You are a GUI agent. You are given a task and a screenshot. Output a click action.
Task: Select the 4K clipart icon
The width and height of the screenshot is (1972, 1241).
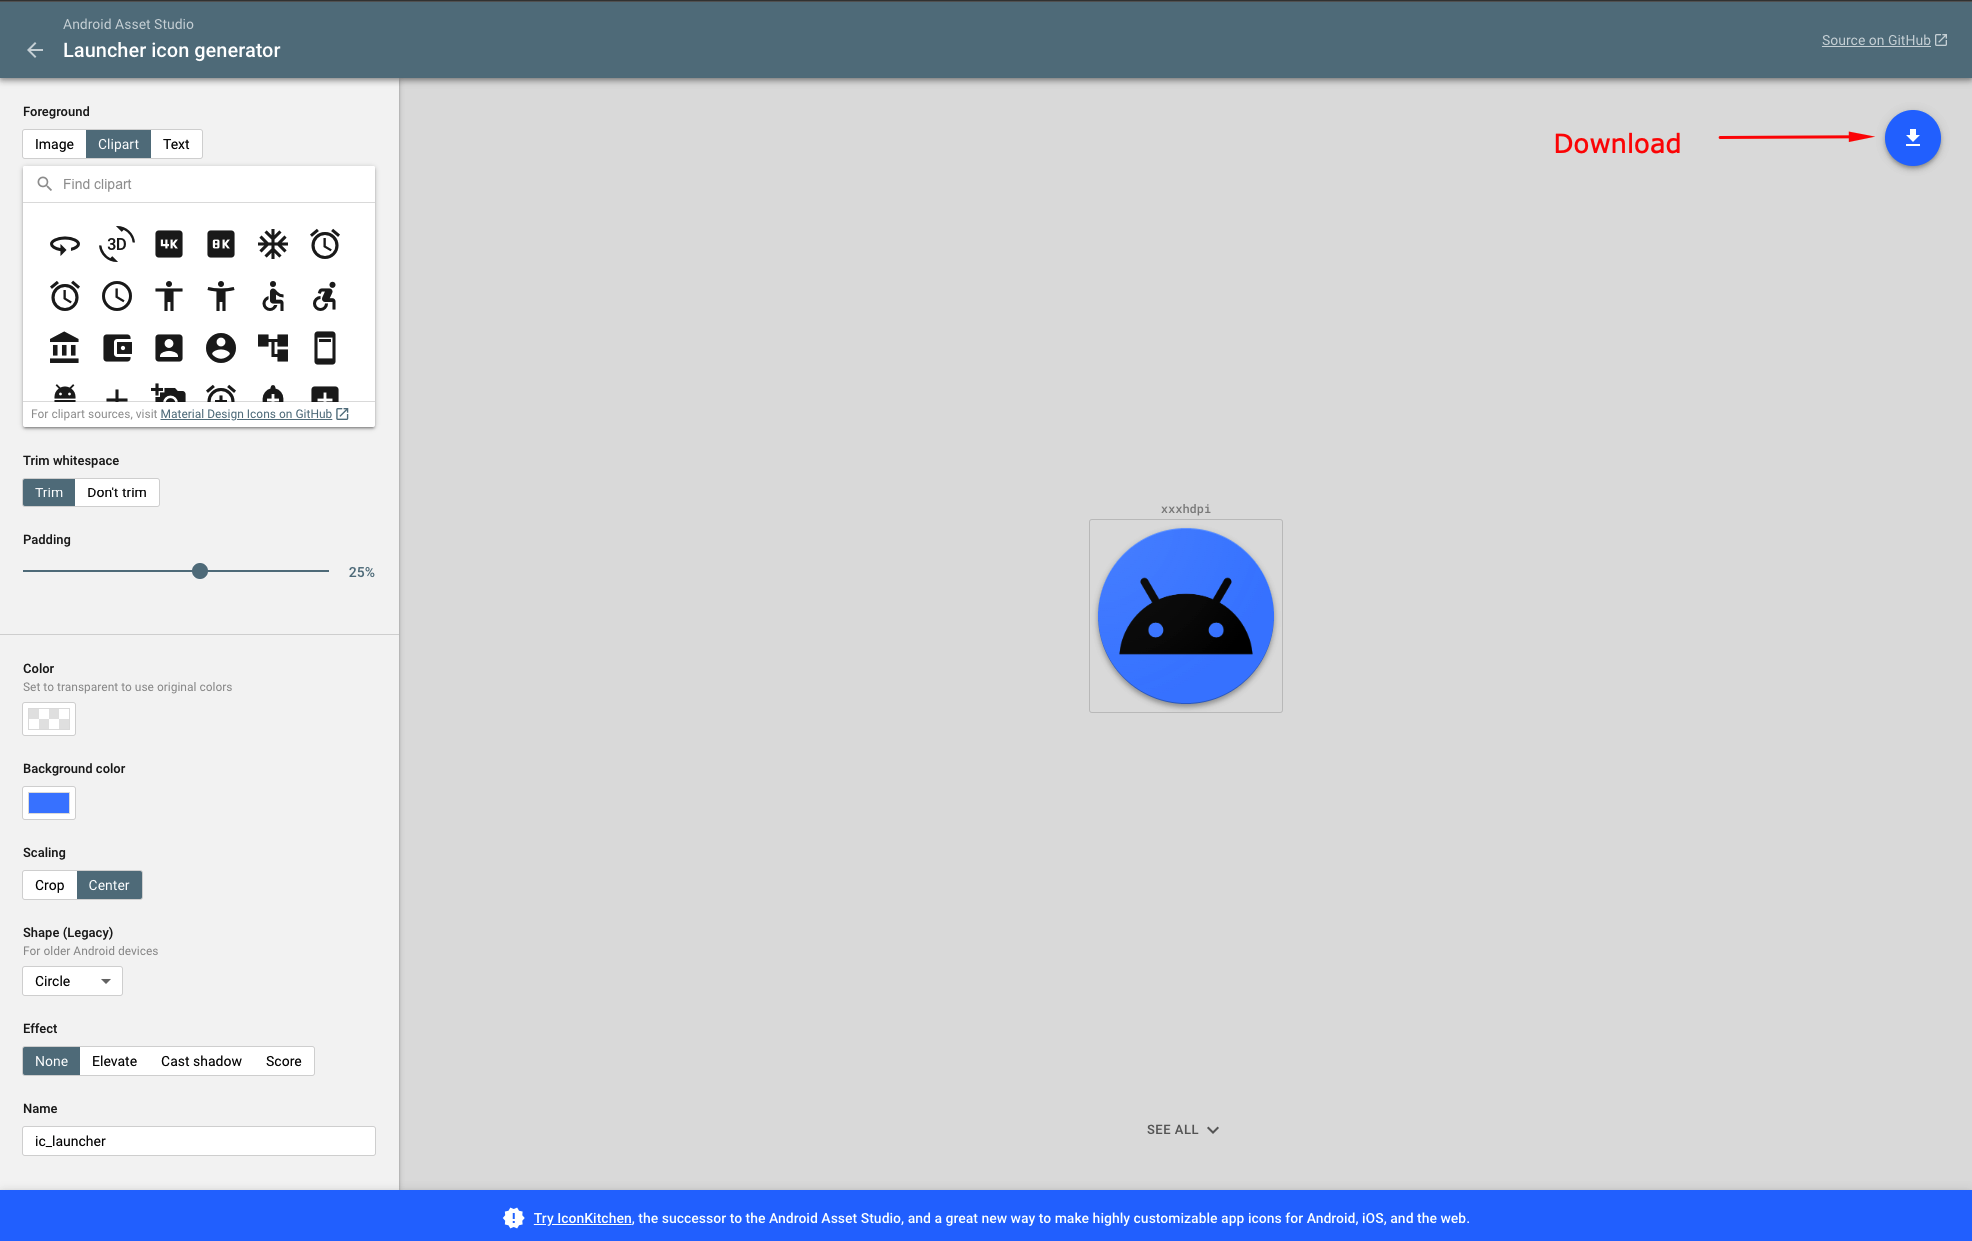(x=169, y=244)
